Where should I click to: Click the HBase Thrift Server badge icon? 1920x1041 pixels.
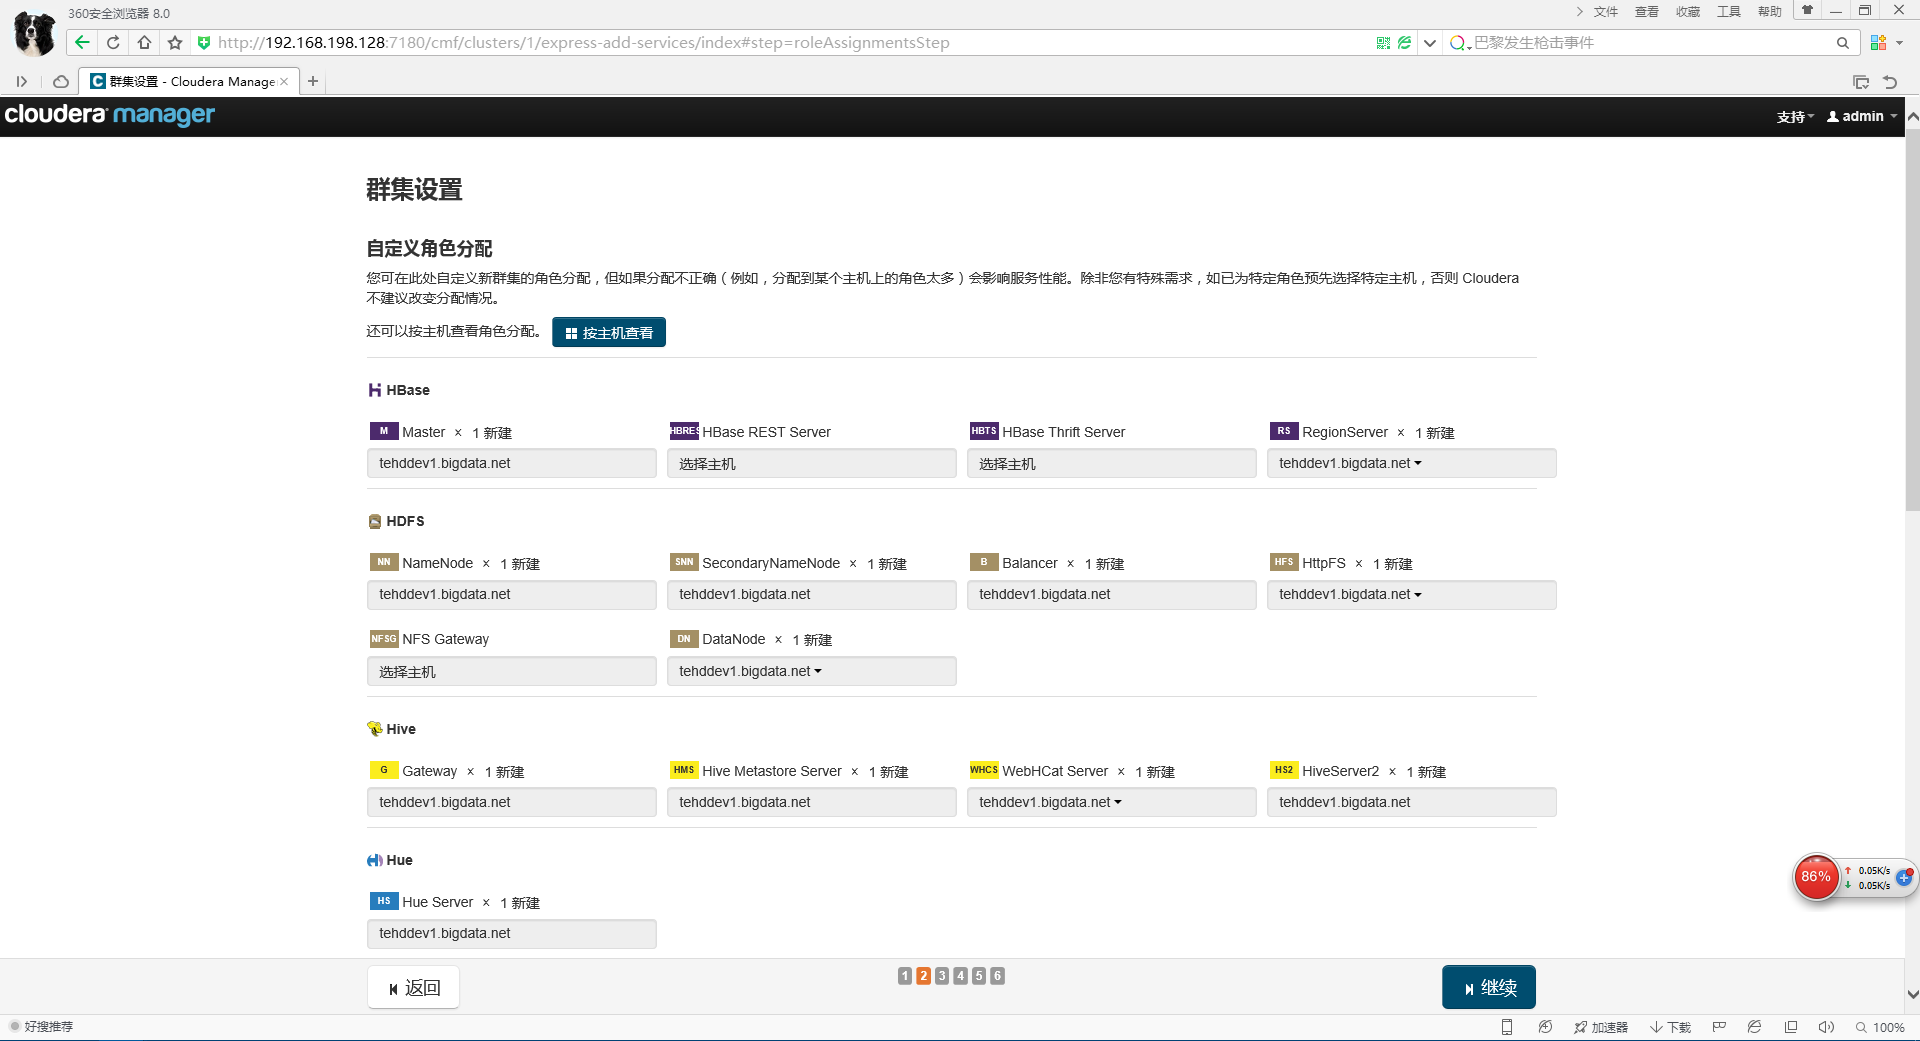pos(984,431)
